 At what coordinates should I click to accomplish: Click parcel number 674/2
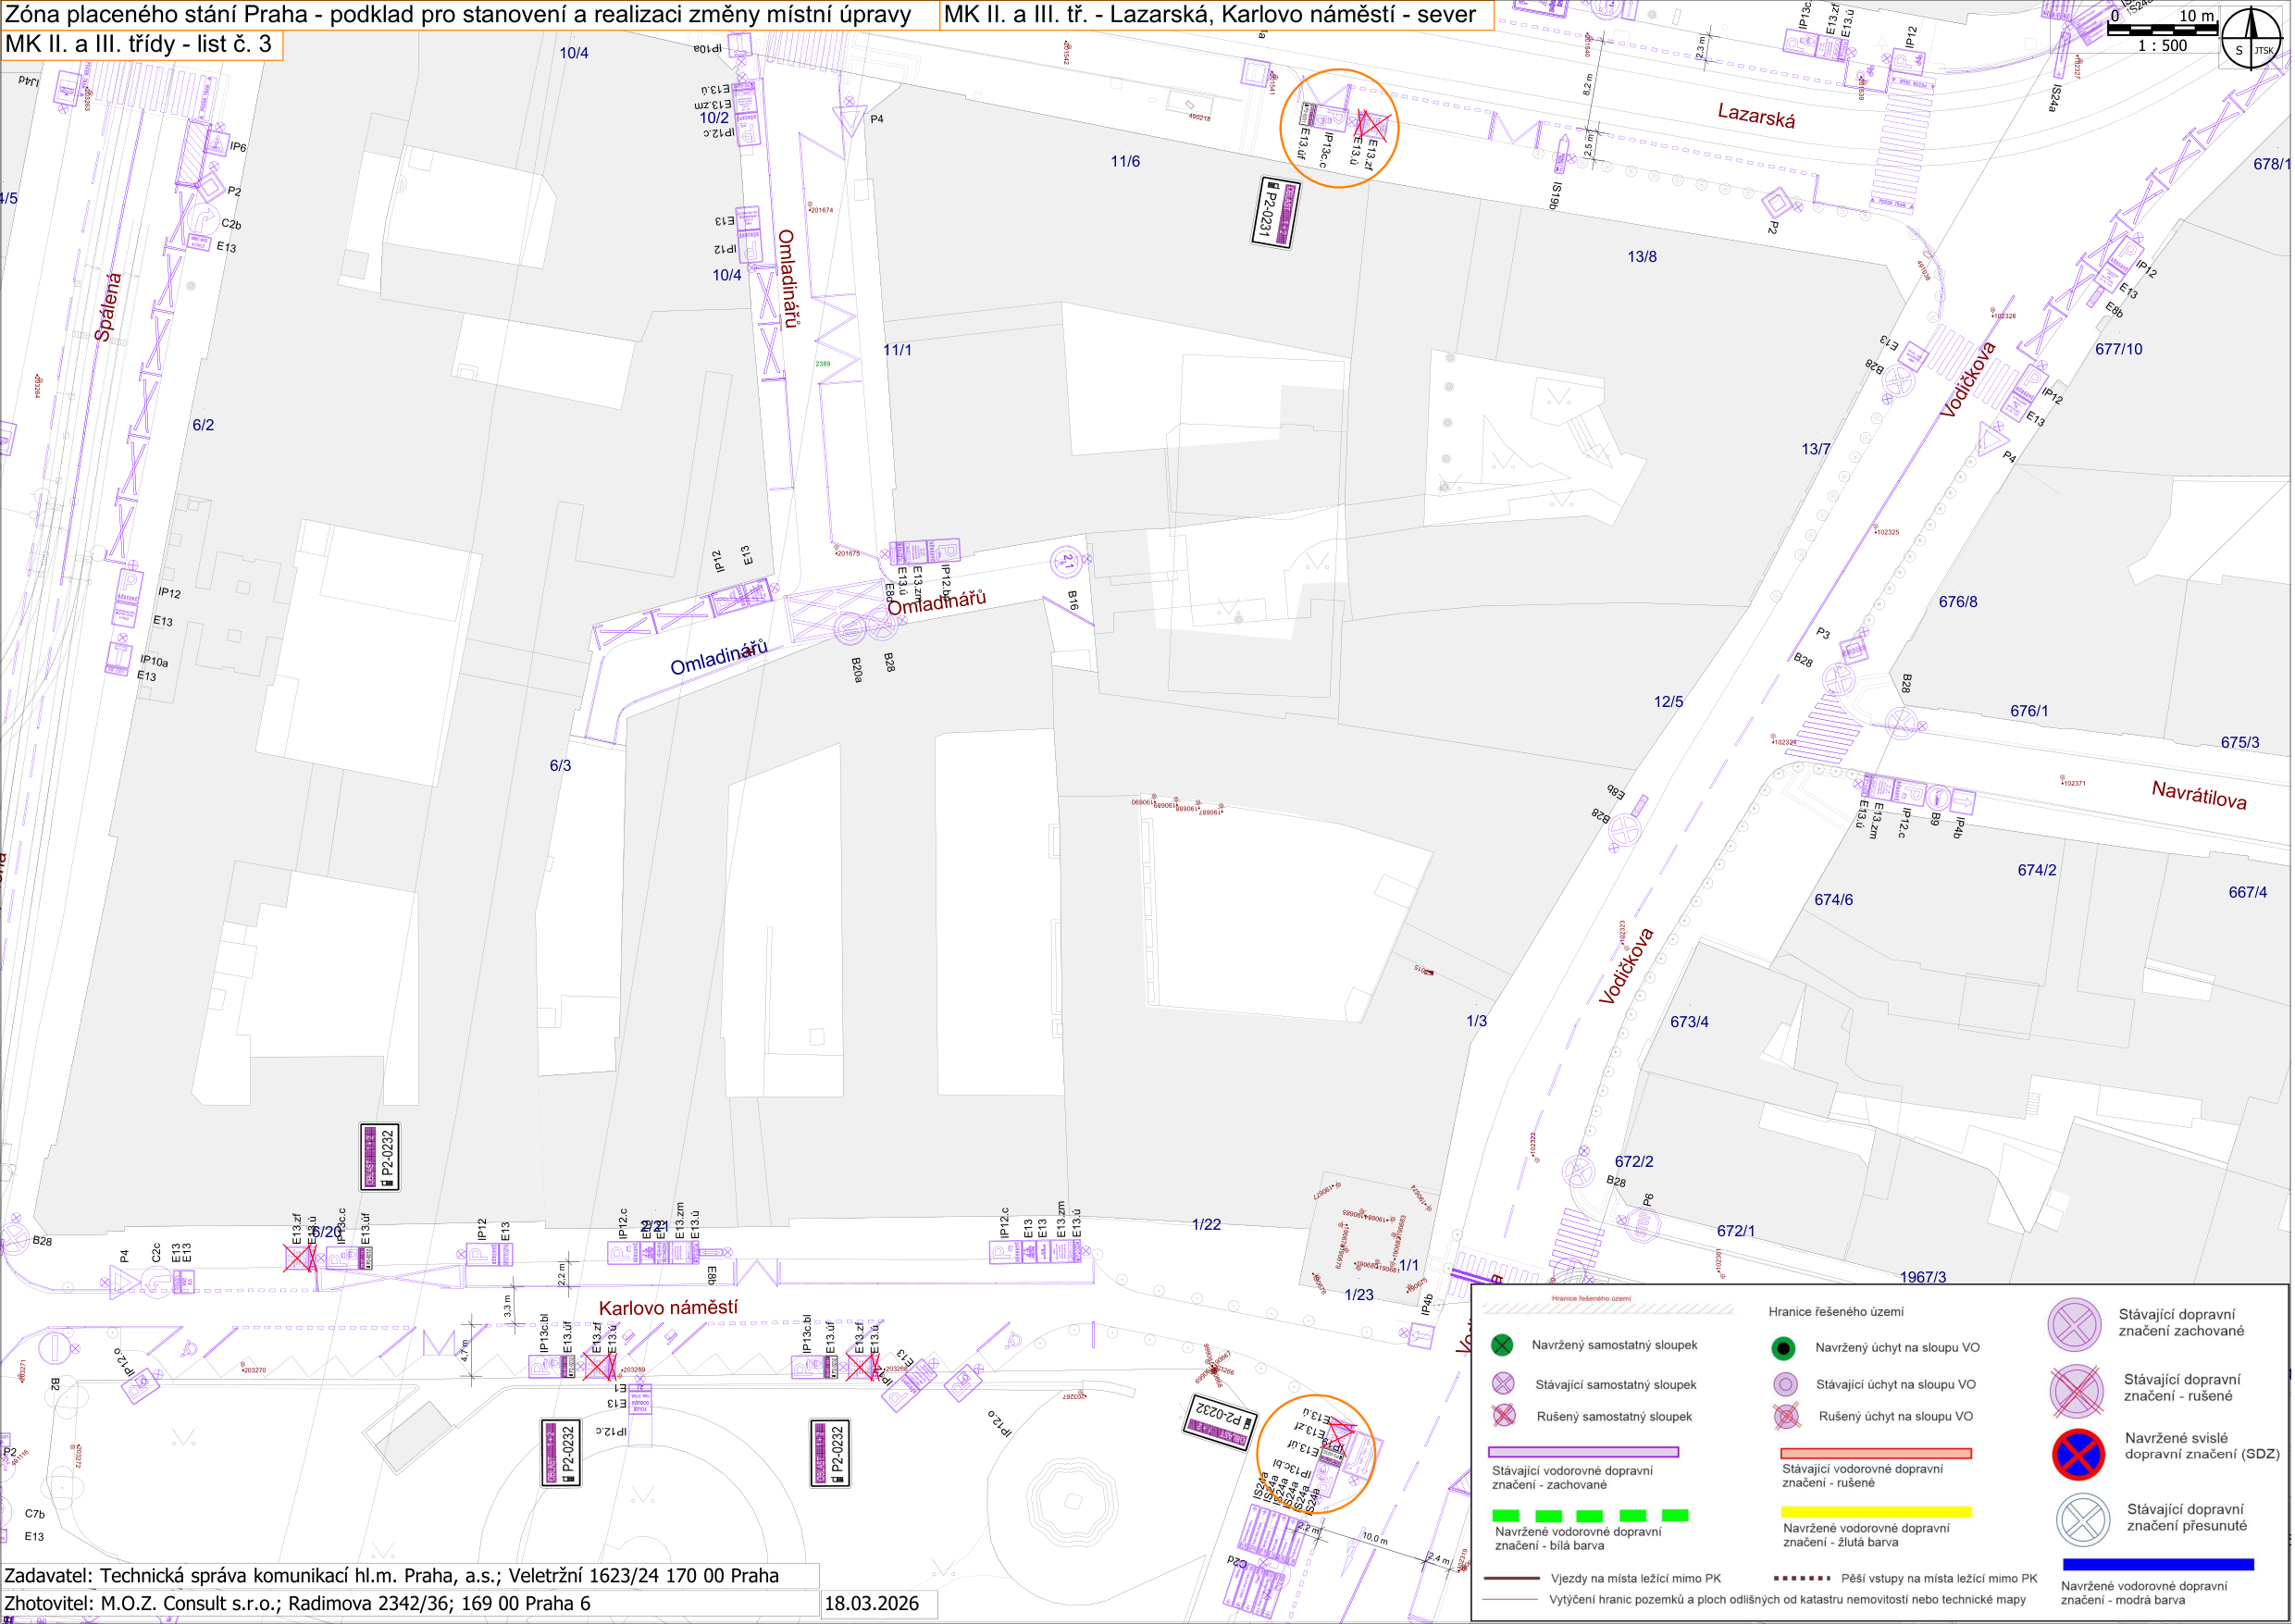point(2037,870)
